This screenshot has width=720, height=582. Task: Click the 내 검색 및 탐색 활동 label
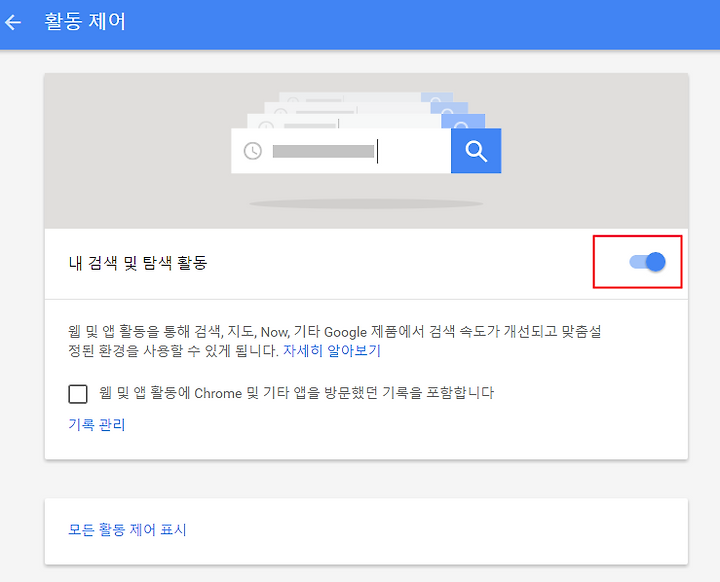click(138, 263)
